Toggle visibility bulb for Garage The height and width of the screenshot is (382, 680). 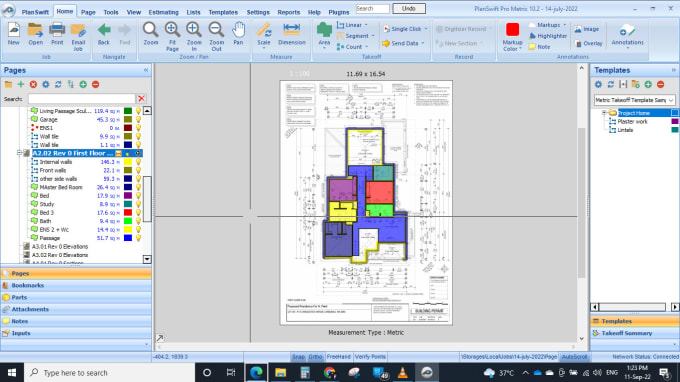click(138, 119)
